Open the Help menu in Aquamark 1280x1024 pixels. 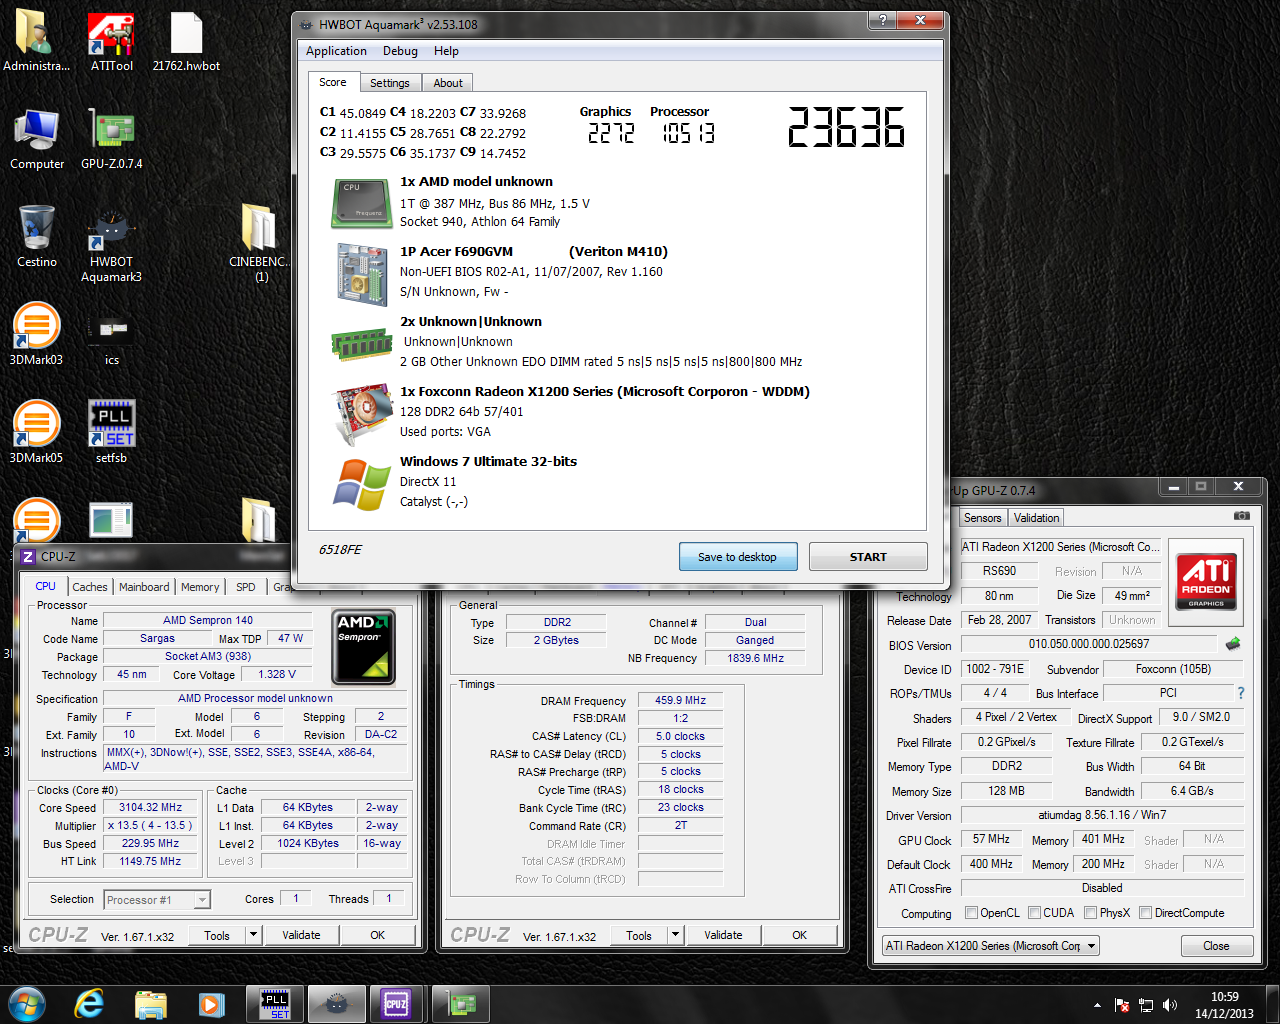[446, 51]
